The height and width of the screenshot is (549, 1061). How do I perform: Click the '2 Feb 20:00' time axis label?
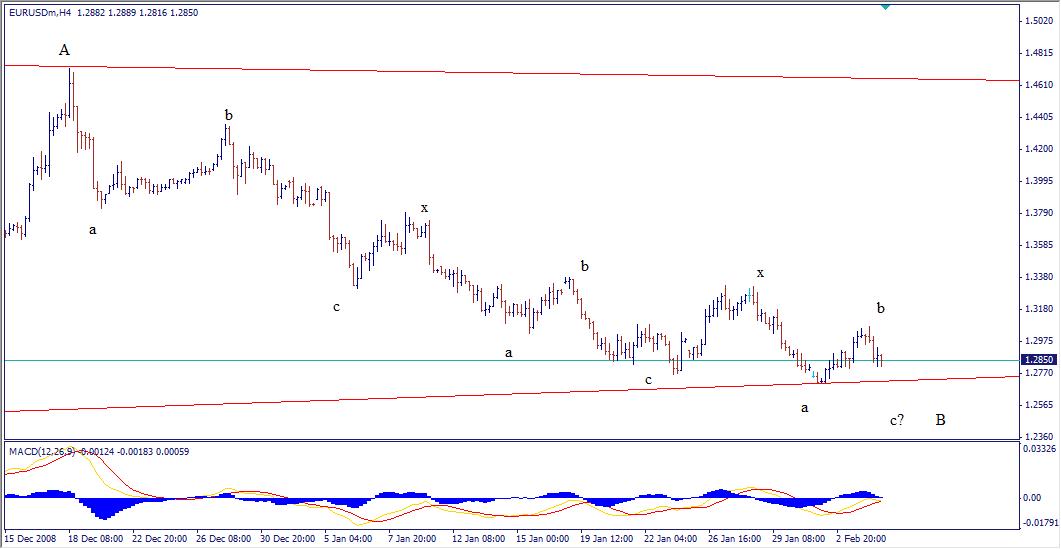[861, 539]
